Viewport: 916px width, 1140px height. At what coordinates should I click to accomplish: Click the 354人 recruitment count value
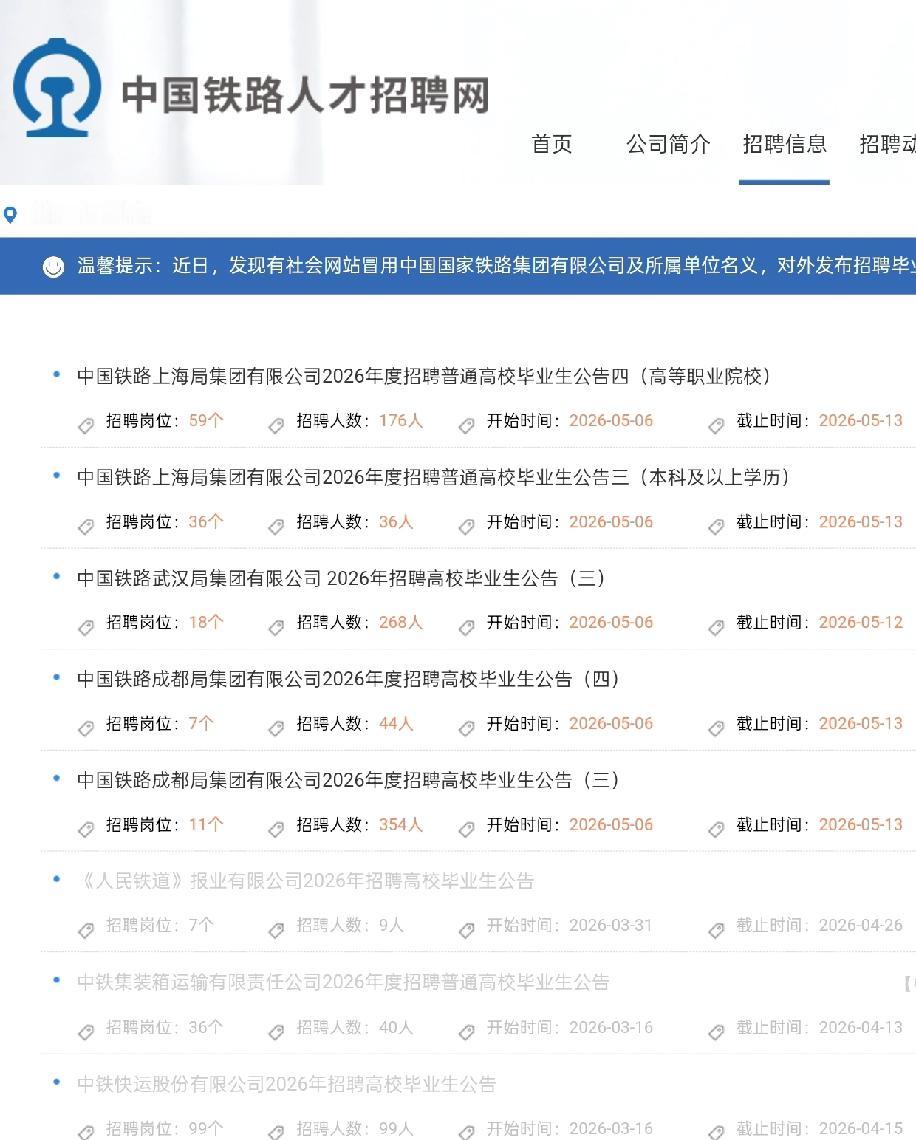tap(401, 824)
